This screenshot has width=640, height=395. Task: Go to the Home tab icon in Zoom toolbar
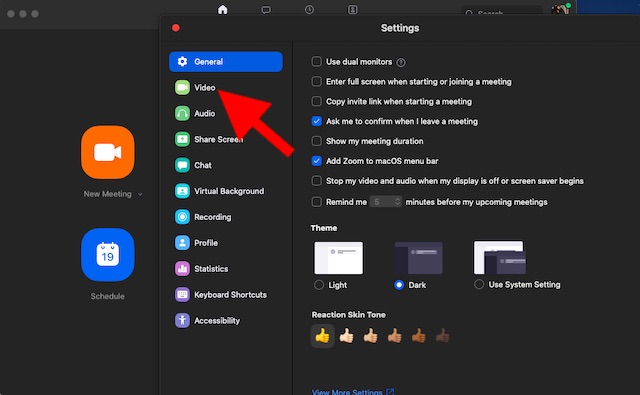222,9
